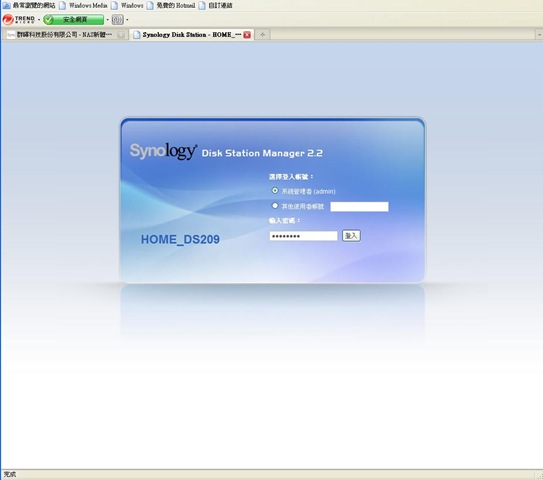Open the Windows bookmark link
The height and width of the screenshot is (480, 543).
127,5
